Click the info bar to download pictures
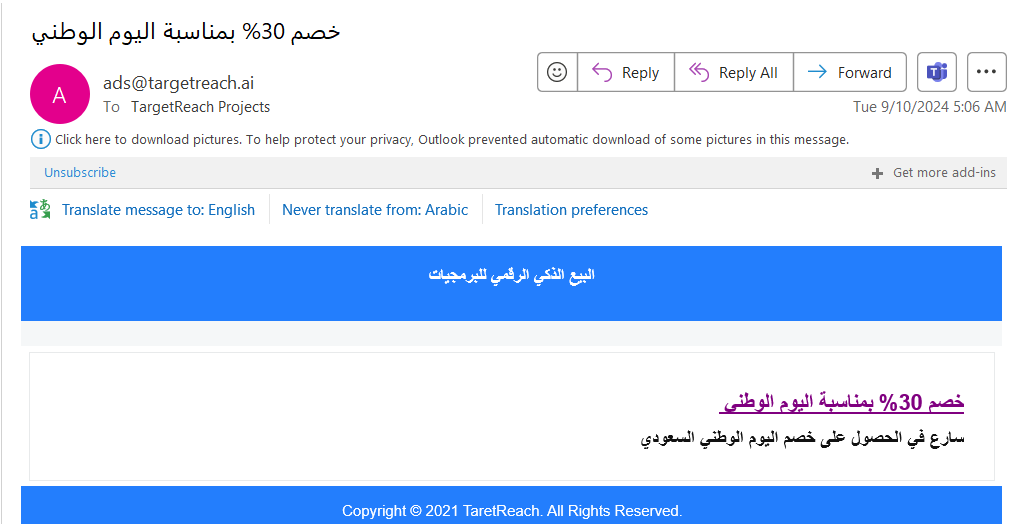This screenshot has width=1017, height=524. click(451, 140)
